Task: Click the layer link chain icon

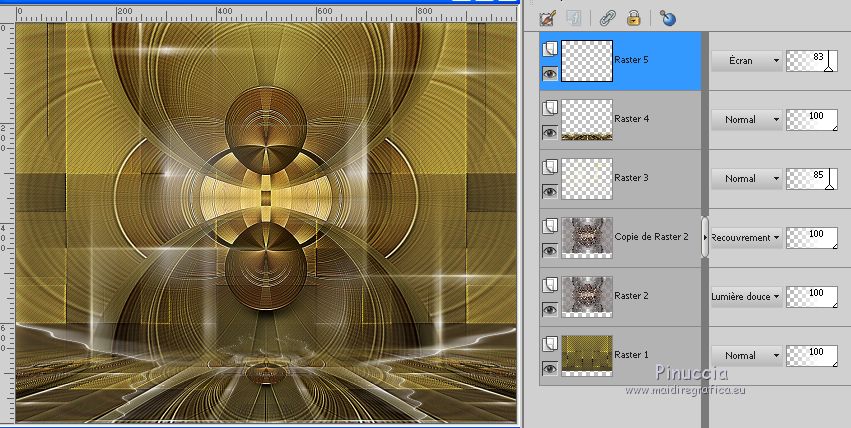Action: click(607, 17)
